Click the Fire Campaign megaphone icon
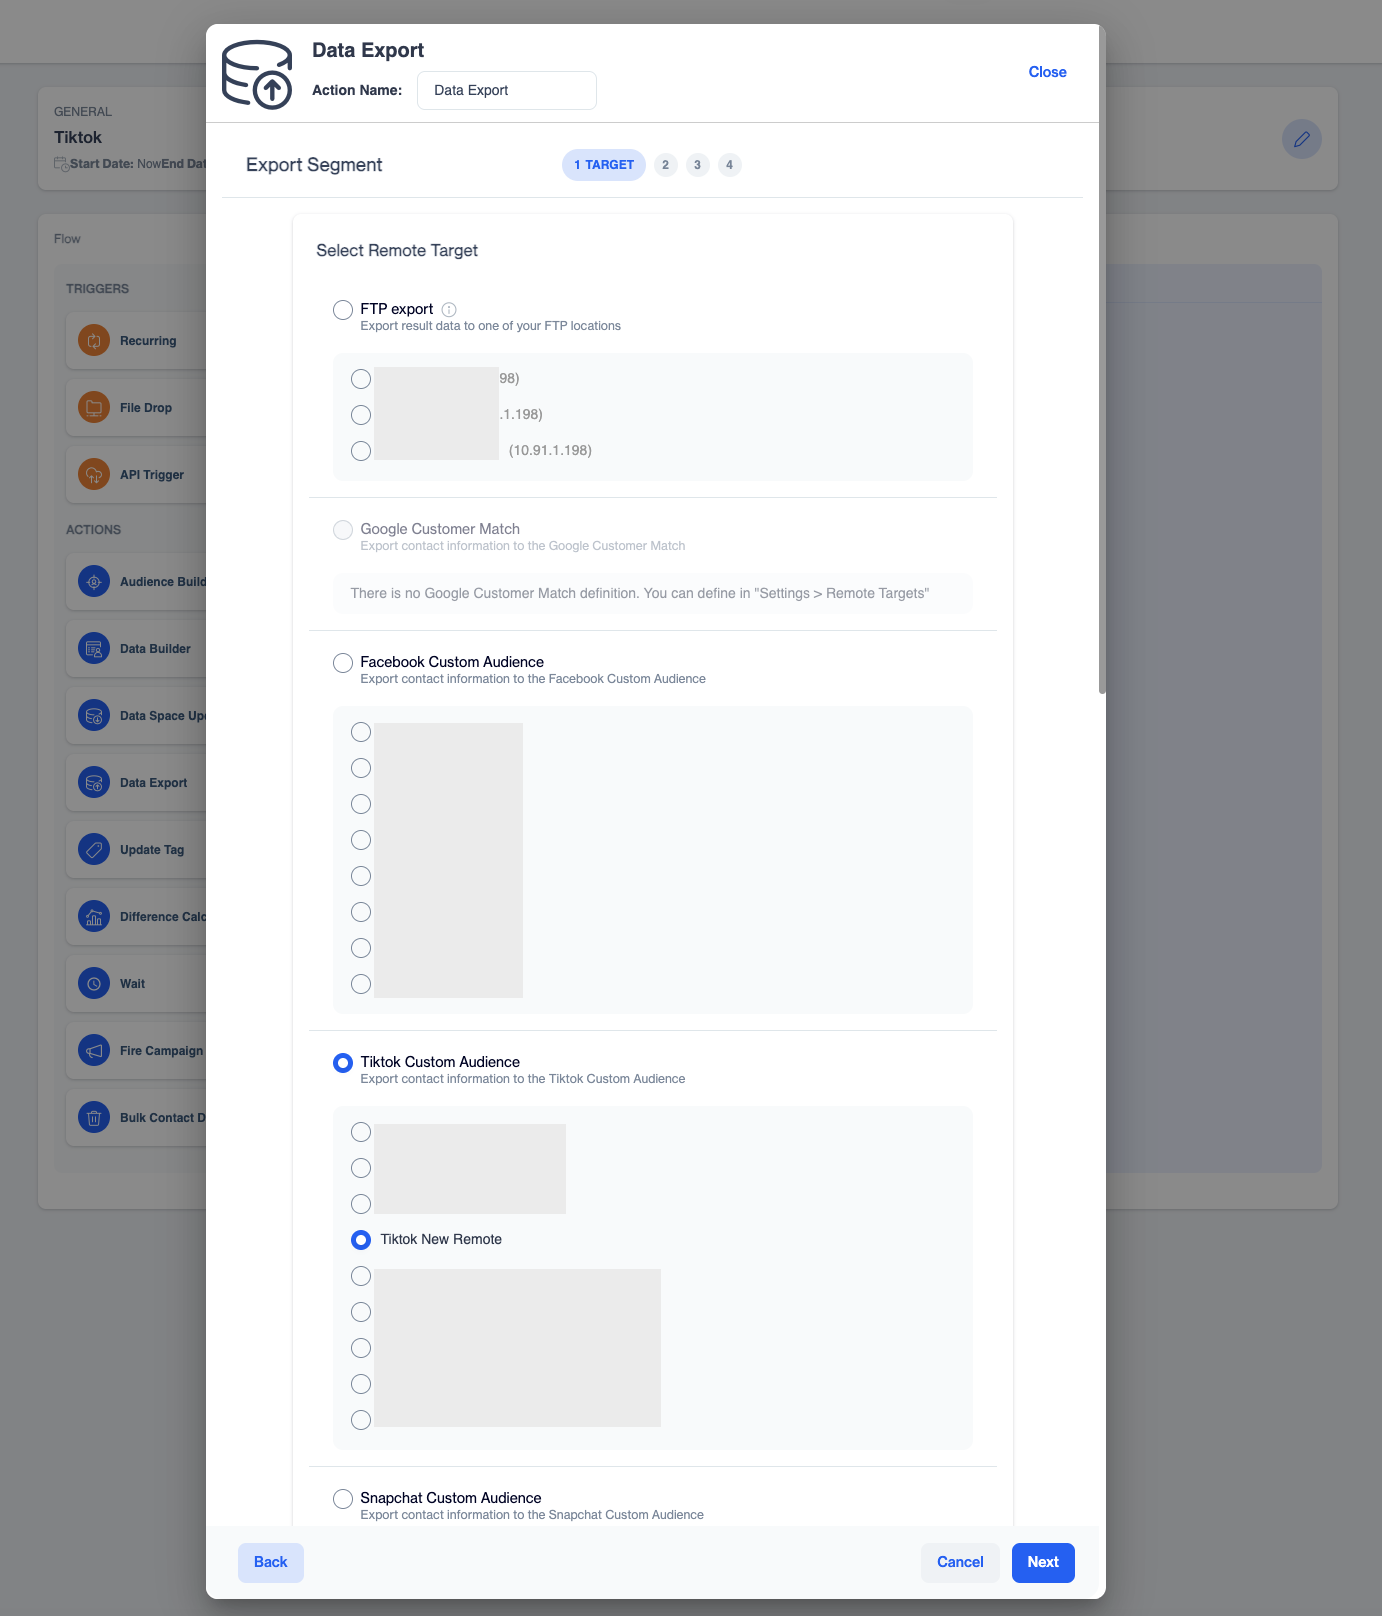 [94, 1051]
